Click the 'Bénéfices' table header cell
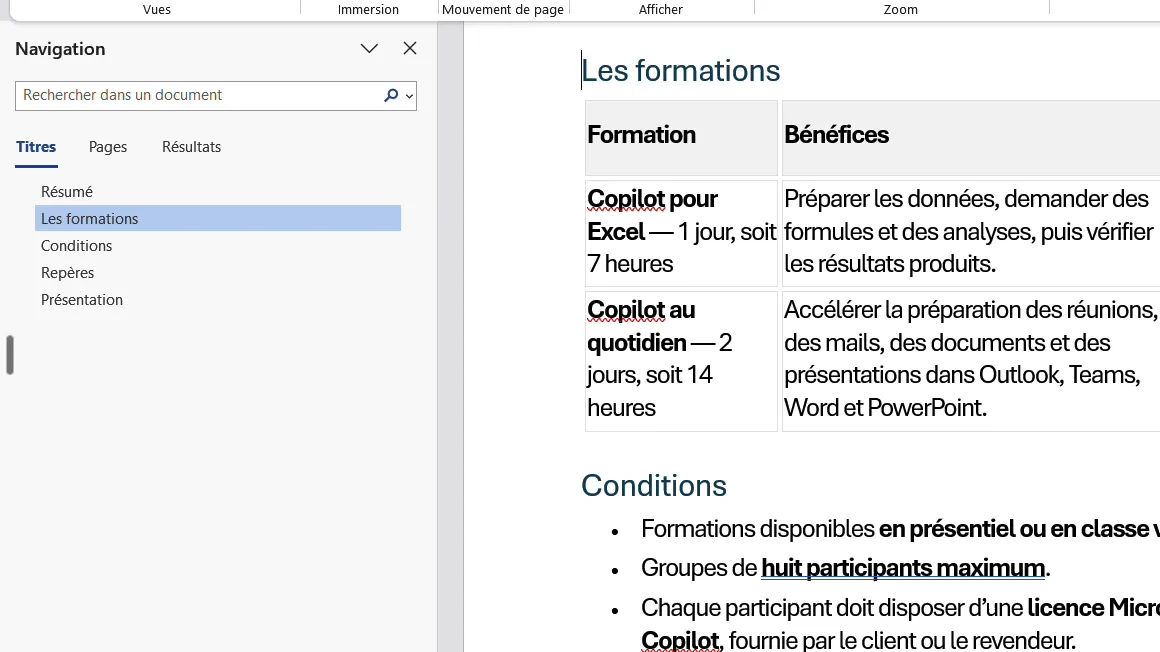This screenshot has height=652, width=1160. (x=971, y=138)
